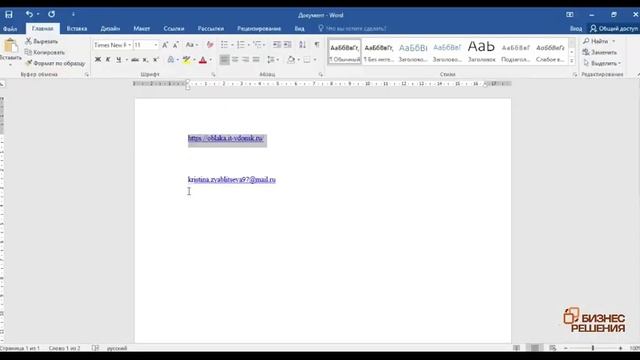Show paragraph marks pilcrow icon
Screen dimensions: 640x360
pyautogui.click(x=317, y=44)
